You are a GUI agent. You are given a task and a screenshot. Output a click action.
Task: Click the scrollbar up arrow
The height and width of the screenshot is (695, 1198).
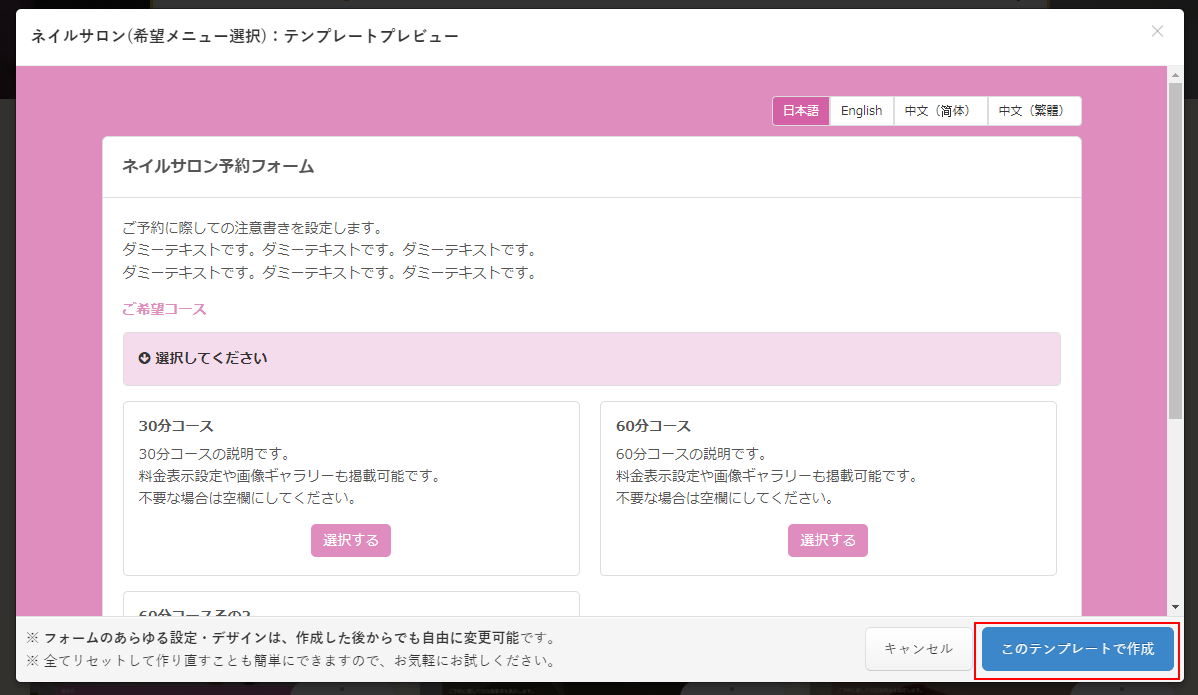1175,74
